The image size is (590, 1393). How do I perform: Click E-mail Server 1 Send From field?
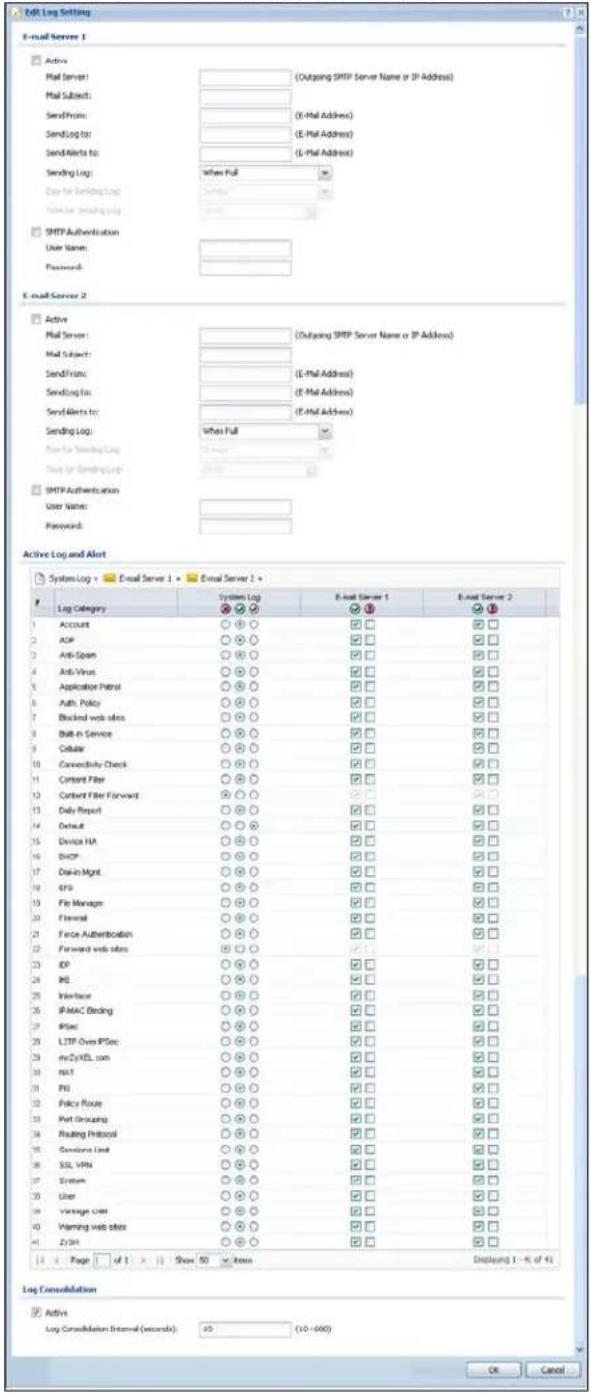pos(245,115)
